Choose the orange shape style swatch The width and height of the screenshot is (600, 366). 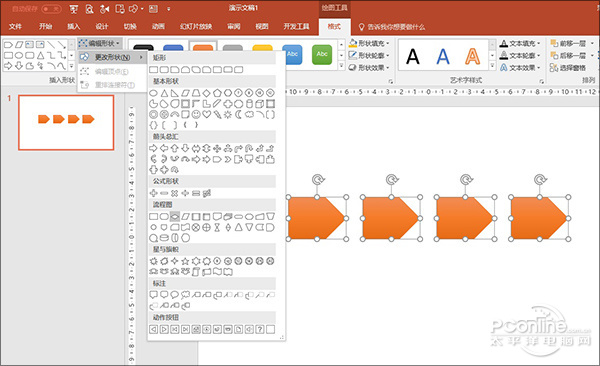[x=203, y=47]
